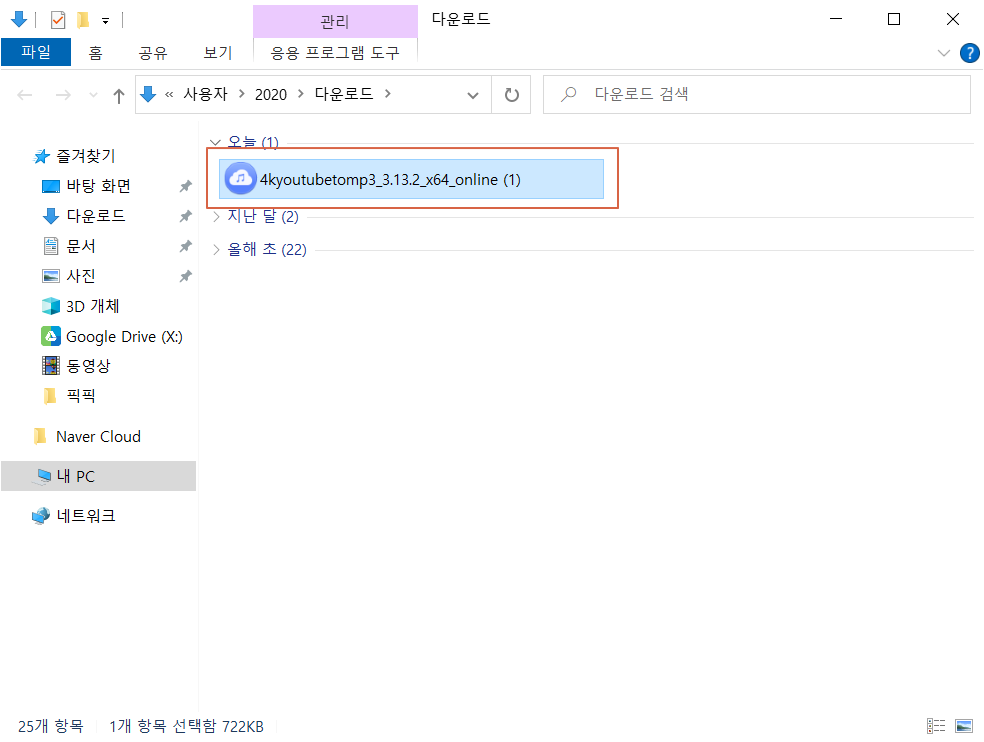
Task: Open 바탕 화면 in the sidebar
Action: point(99,186)
